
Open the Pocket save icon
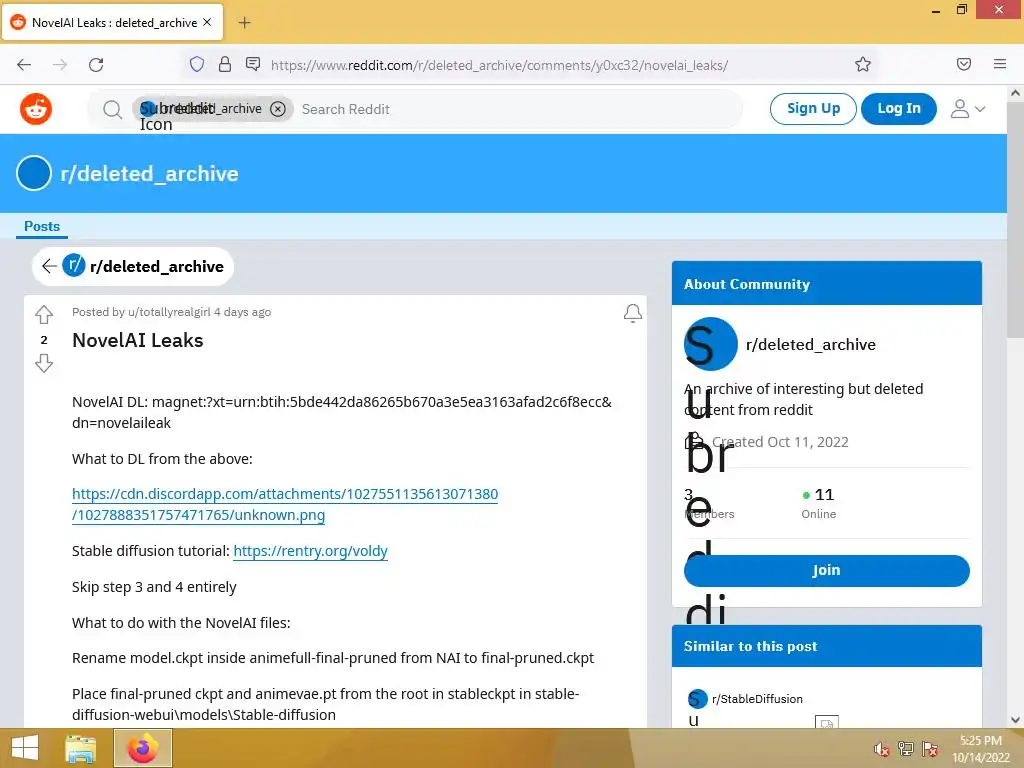[964, 64]
